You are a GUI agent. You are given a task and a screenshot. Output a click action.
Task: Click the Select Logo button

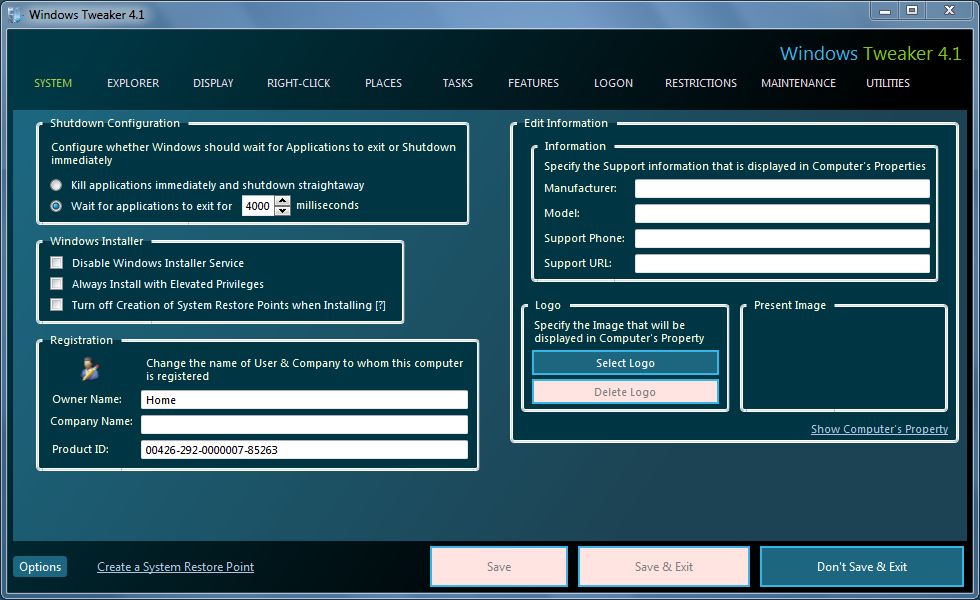[625, 363]
